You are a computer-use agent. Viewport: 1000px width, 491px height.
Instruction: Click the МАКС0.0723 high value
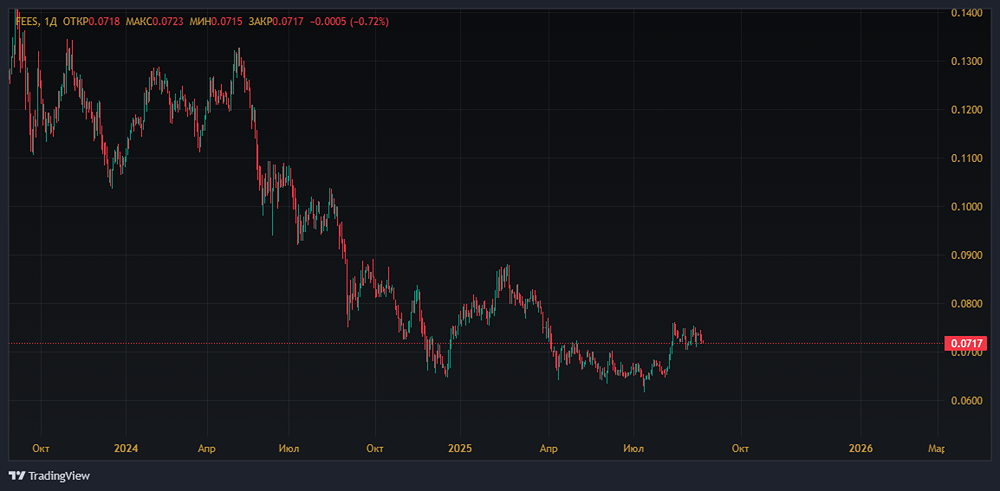(x=155, y=22)
